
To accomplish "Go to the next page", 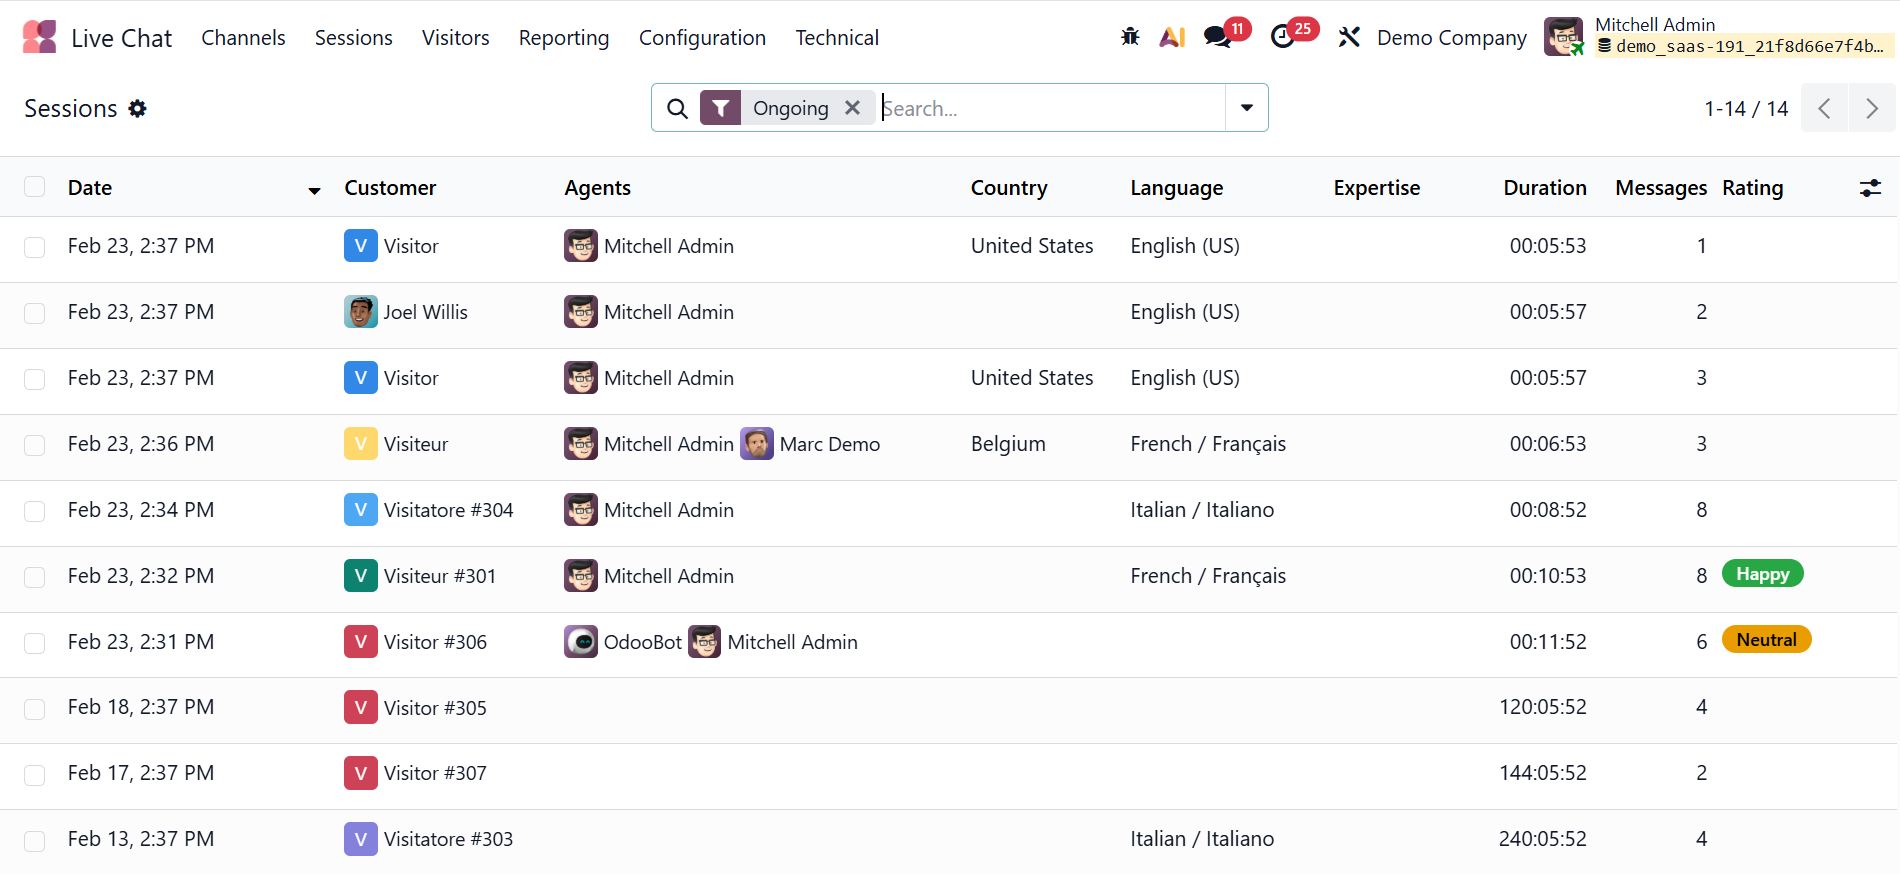I will click(x=1872, y=108).
